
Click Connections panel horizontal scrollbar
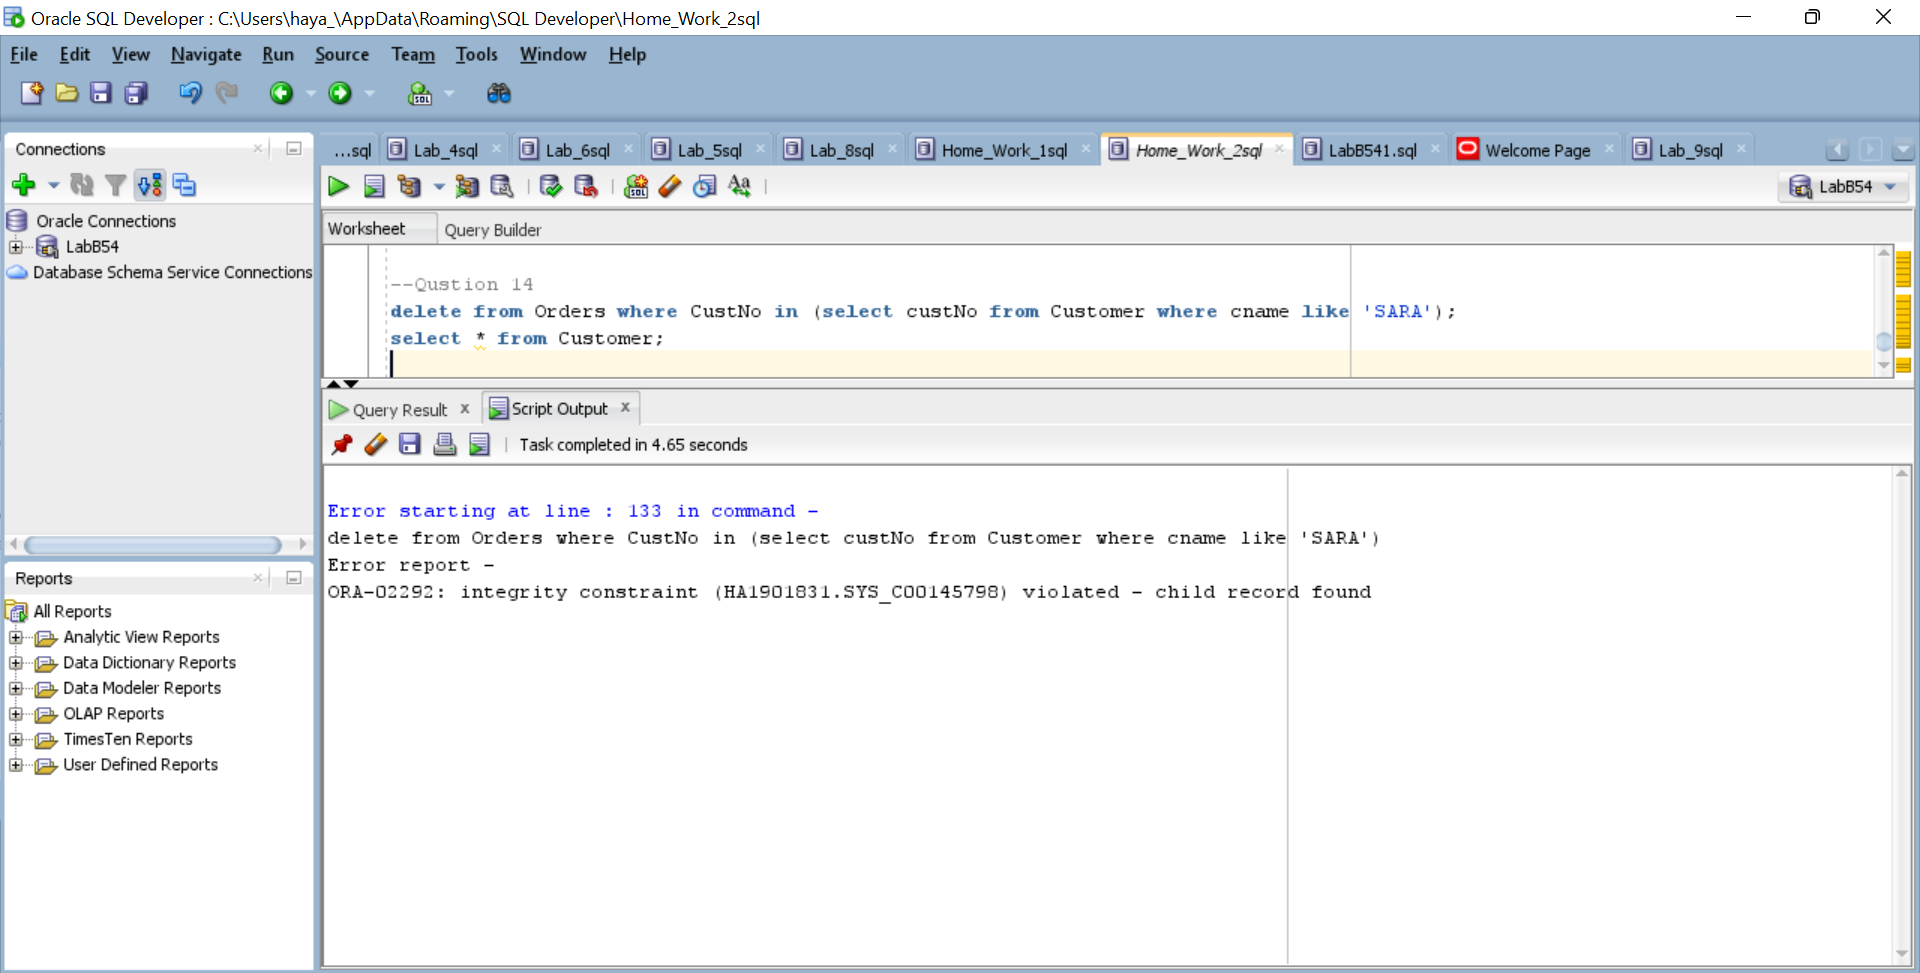[152, 544]
